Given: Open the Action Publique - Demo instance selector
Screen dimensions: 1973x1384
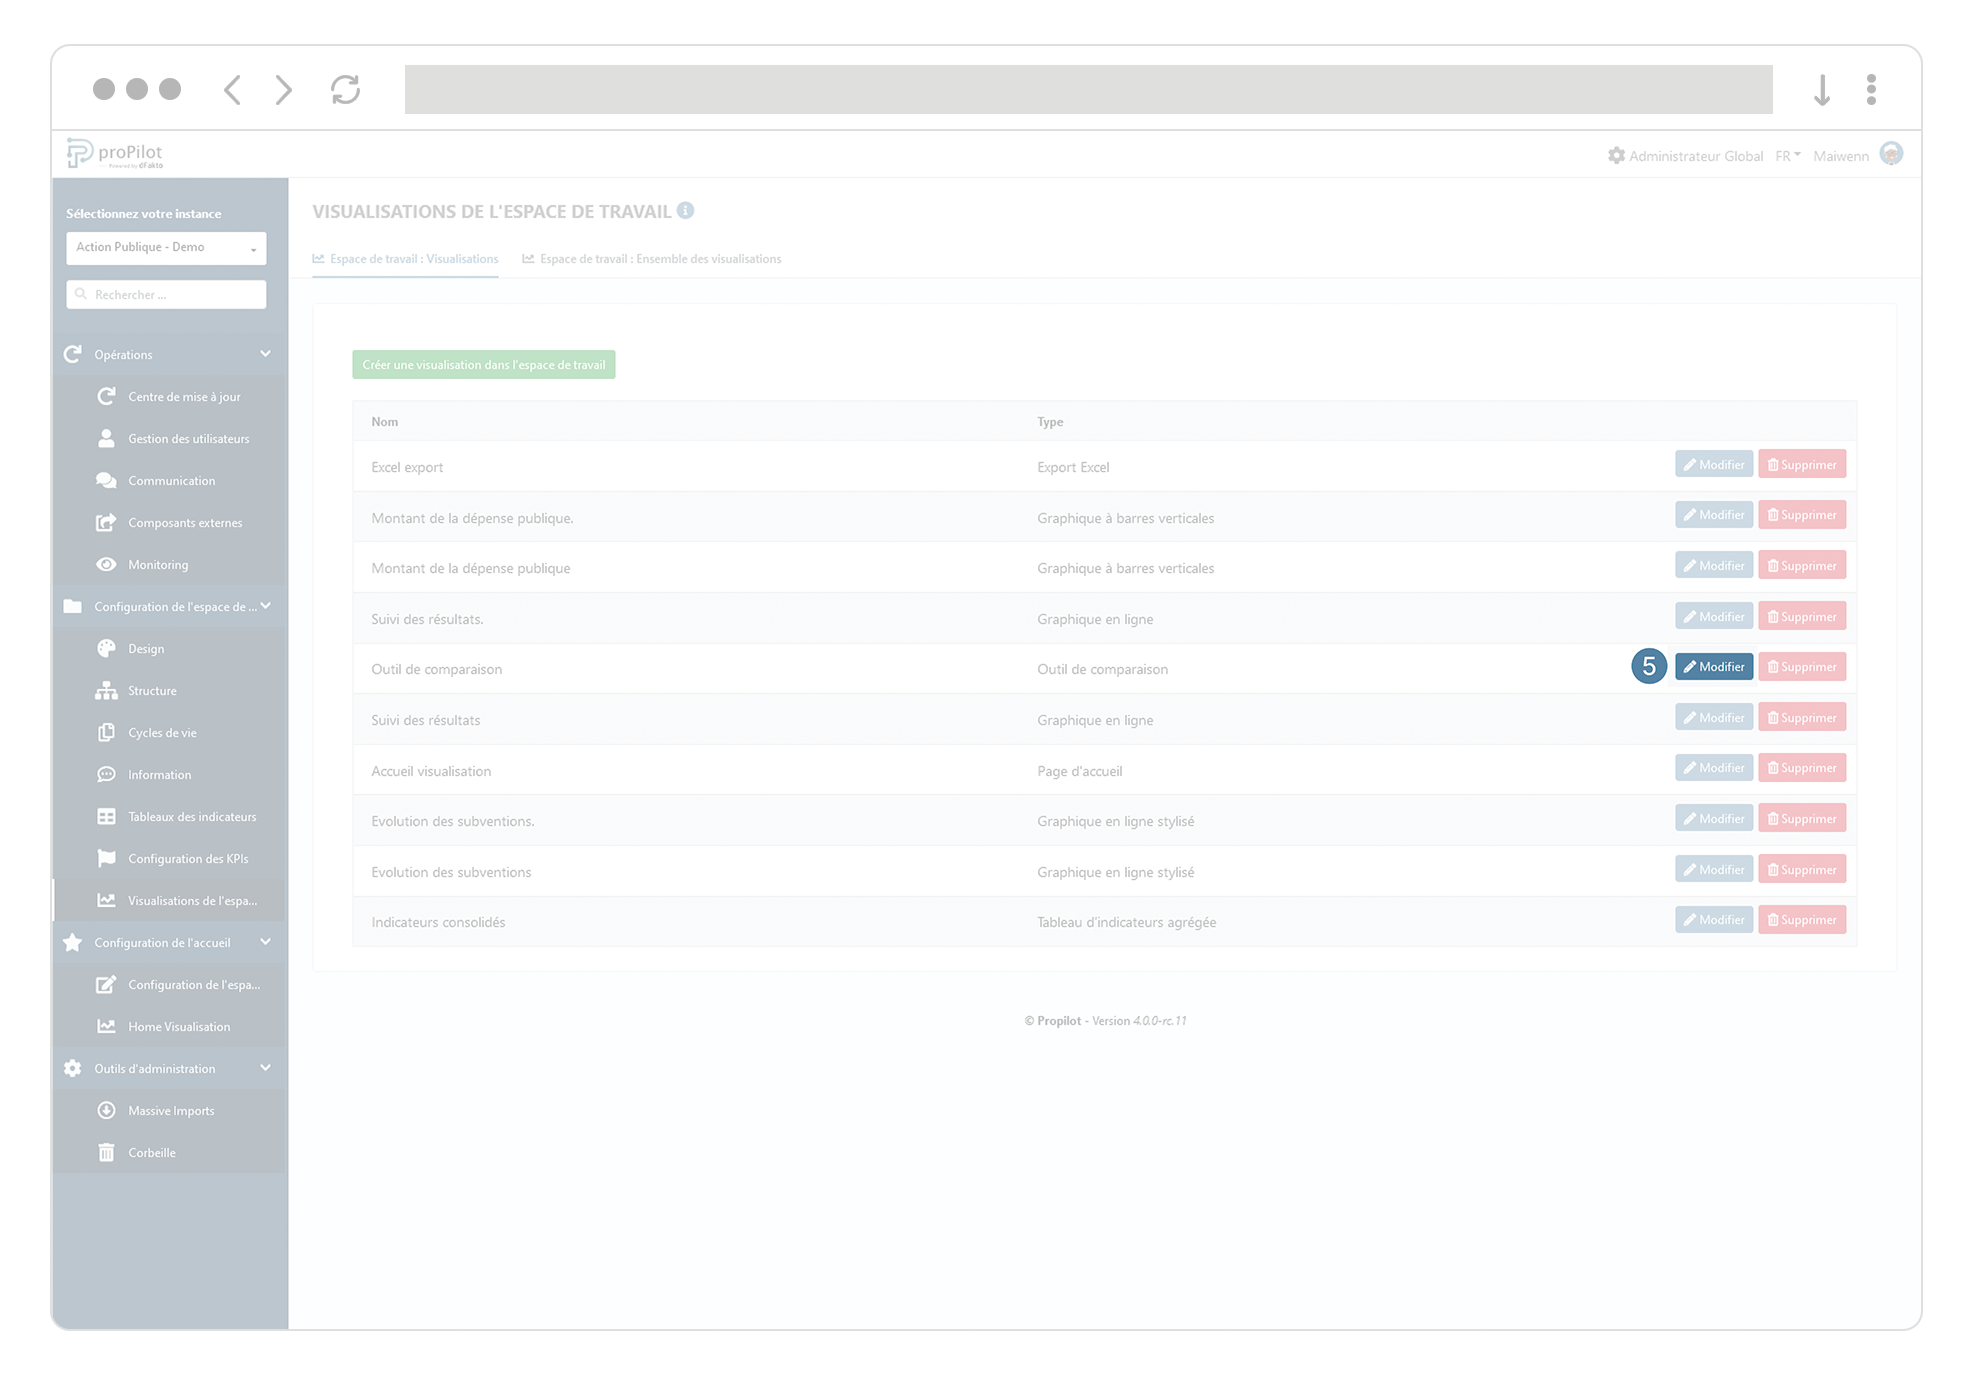Looking at the screenshot, I should click(x=165, y=247).
